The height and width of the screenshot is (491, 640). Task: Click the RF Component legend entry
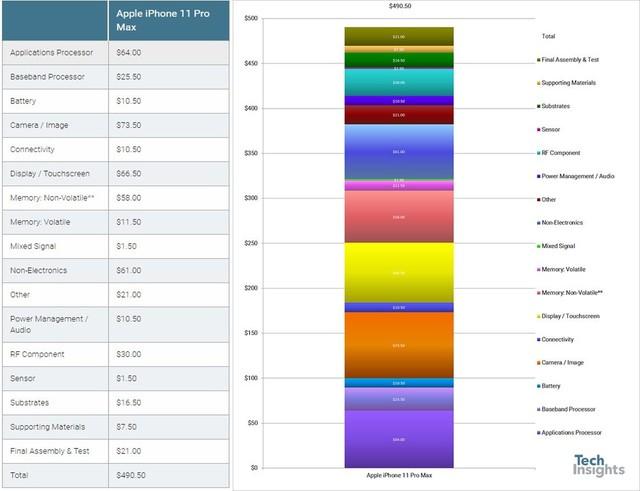point(558,153)
